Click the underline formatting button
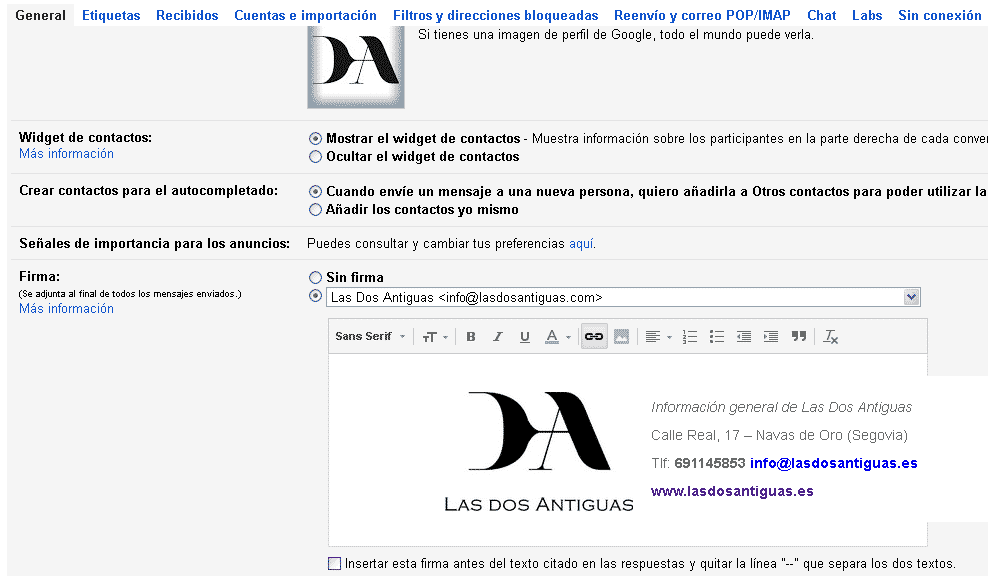Screen dimensions: 988x576 pos(524,337)
